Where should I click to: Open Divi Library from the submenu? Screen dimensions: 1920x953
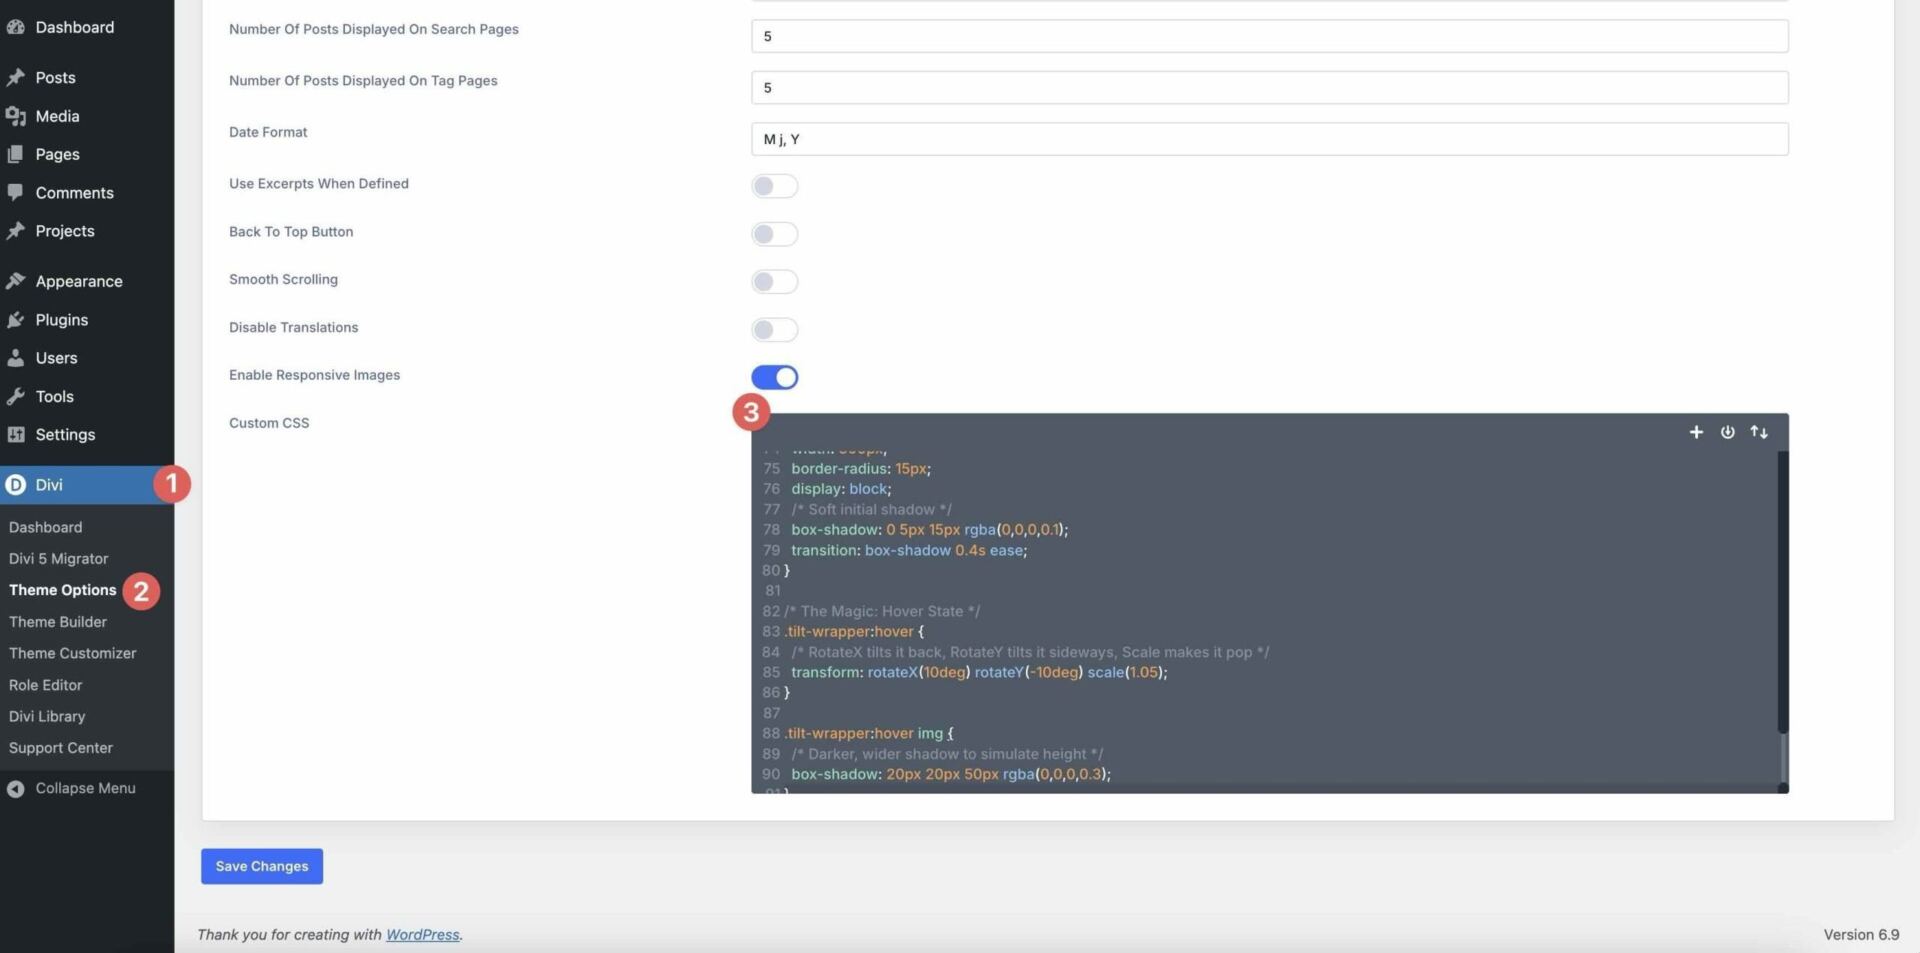tap(46, 716)
